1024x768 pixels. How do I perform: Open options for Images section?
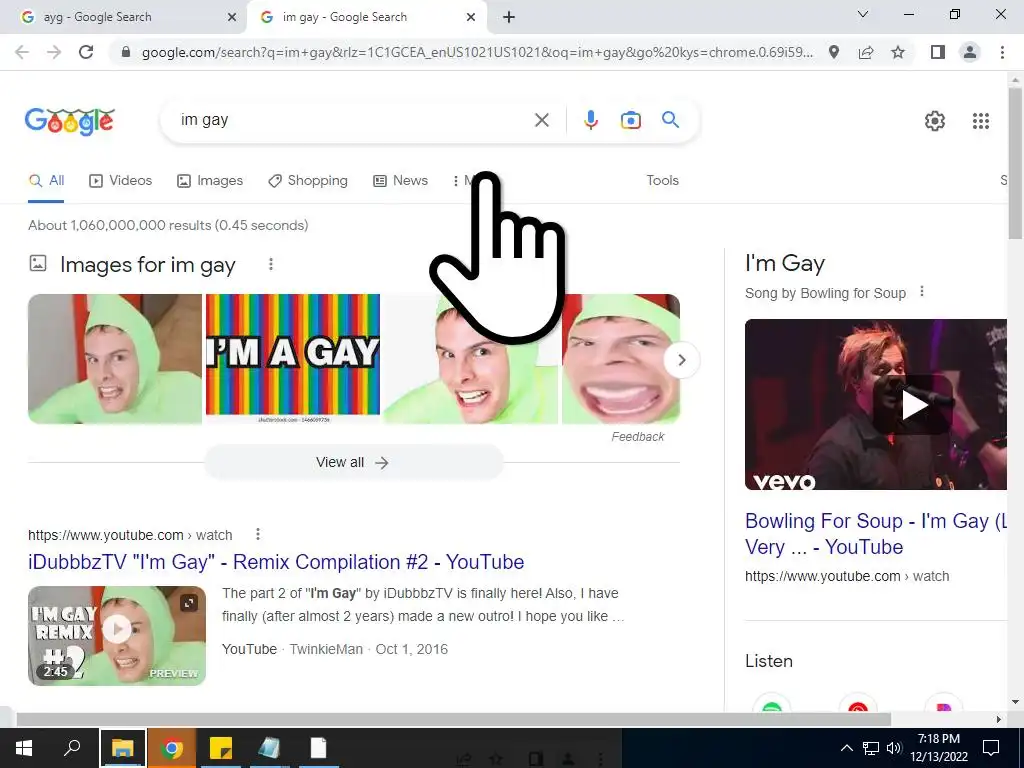point(271,264)
